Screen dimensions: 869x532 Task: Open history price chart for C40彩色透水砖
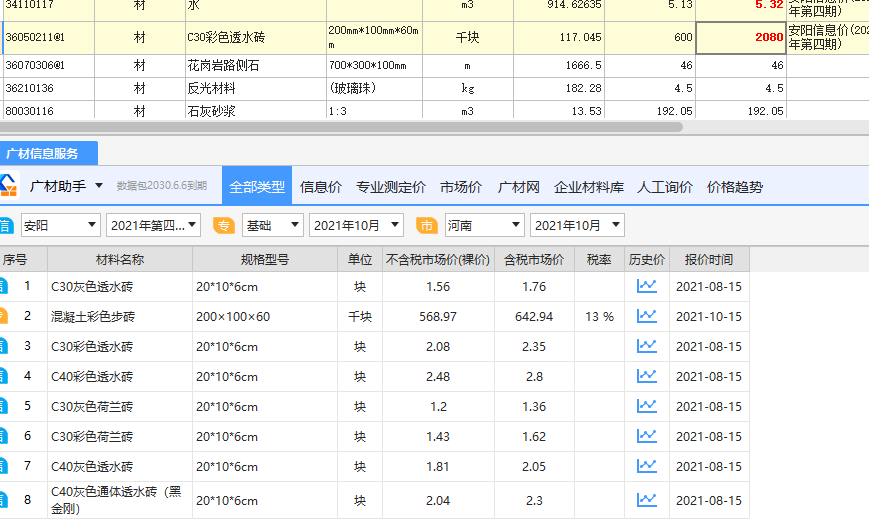[x=646, y=376]
